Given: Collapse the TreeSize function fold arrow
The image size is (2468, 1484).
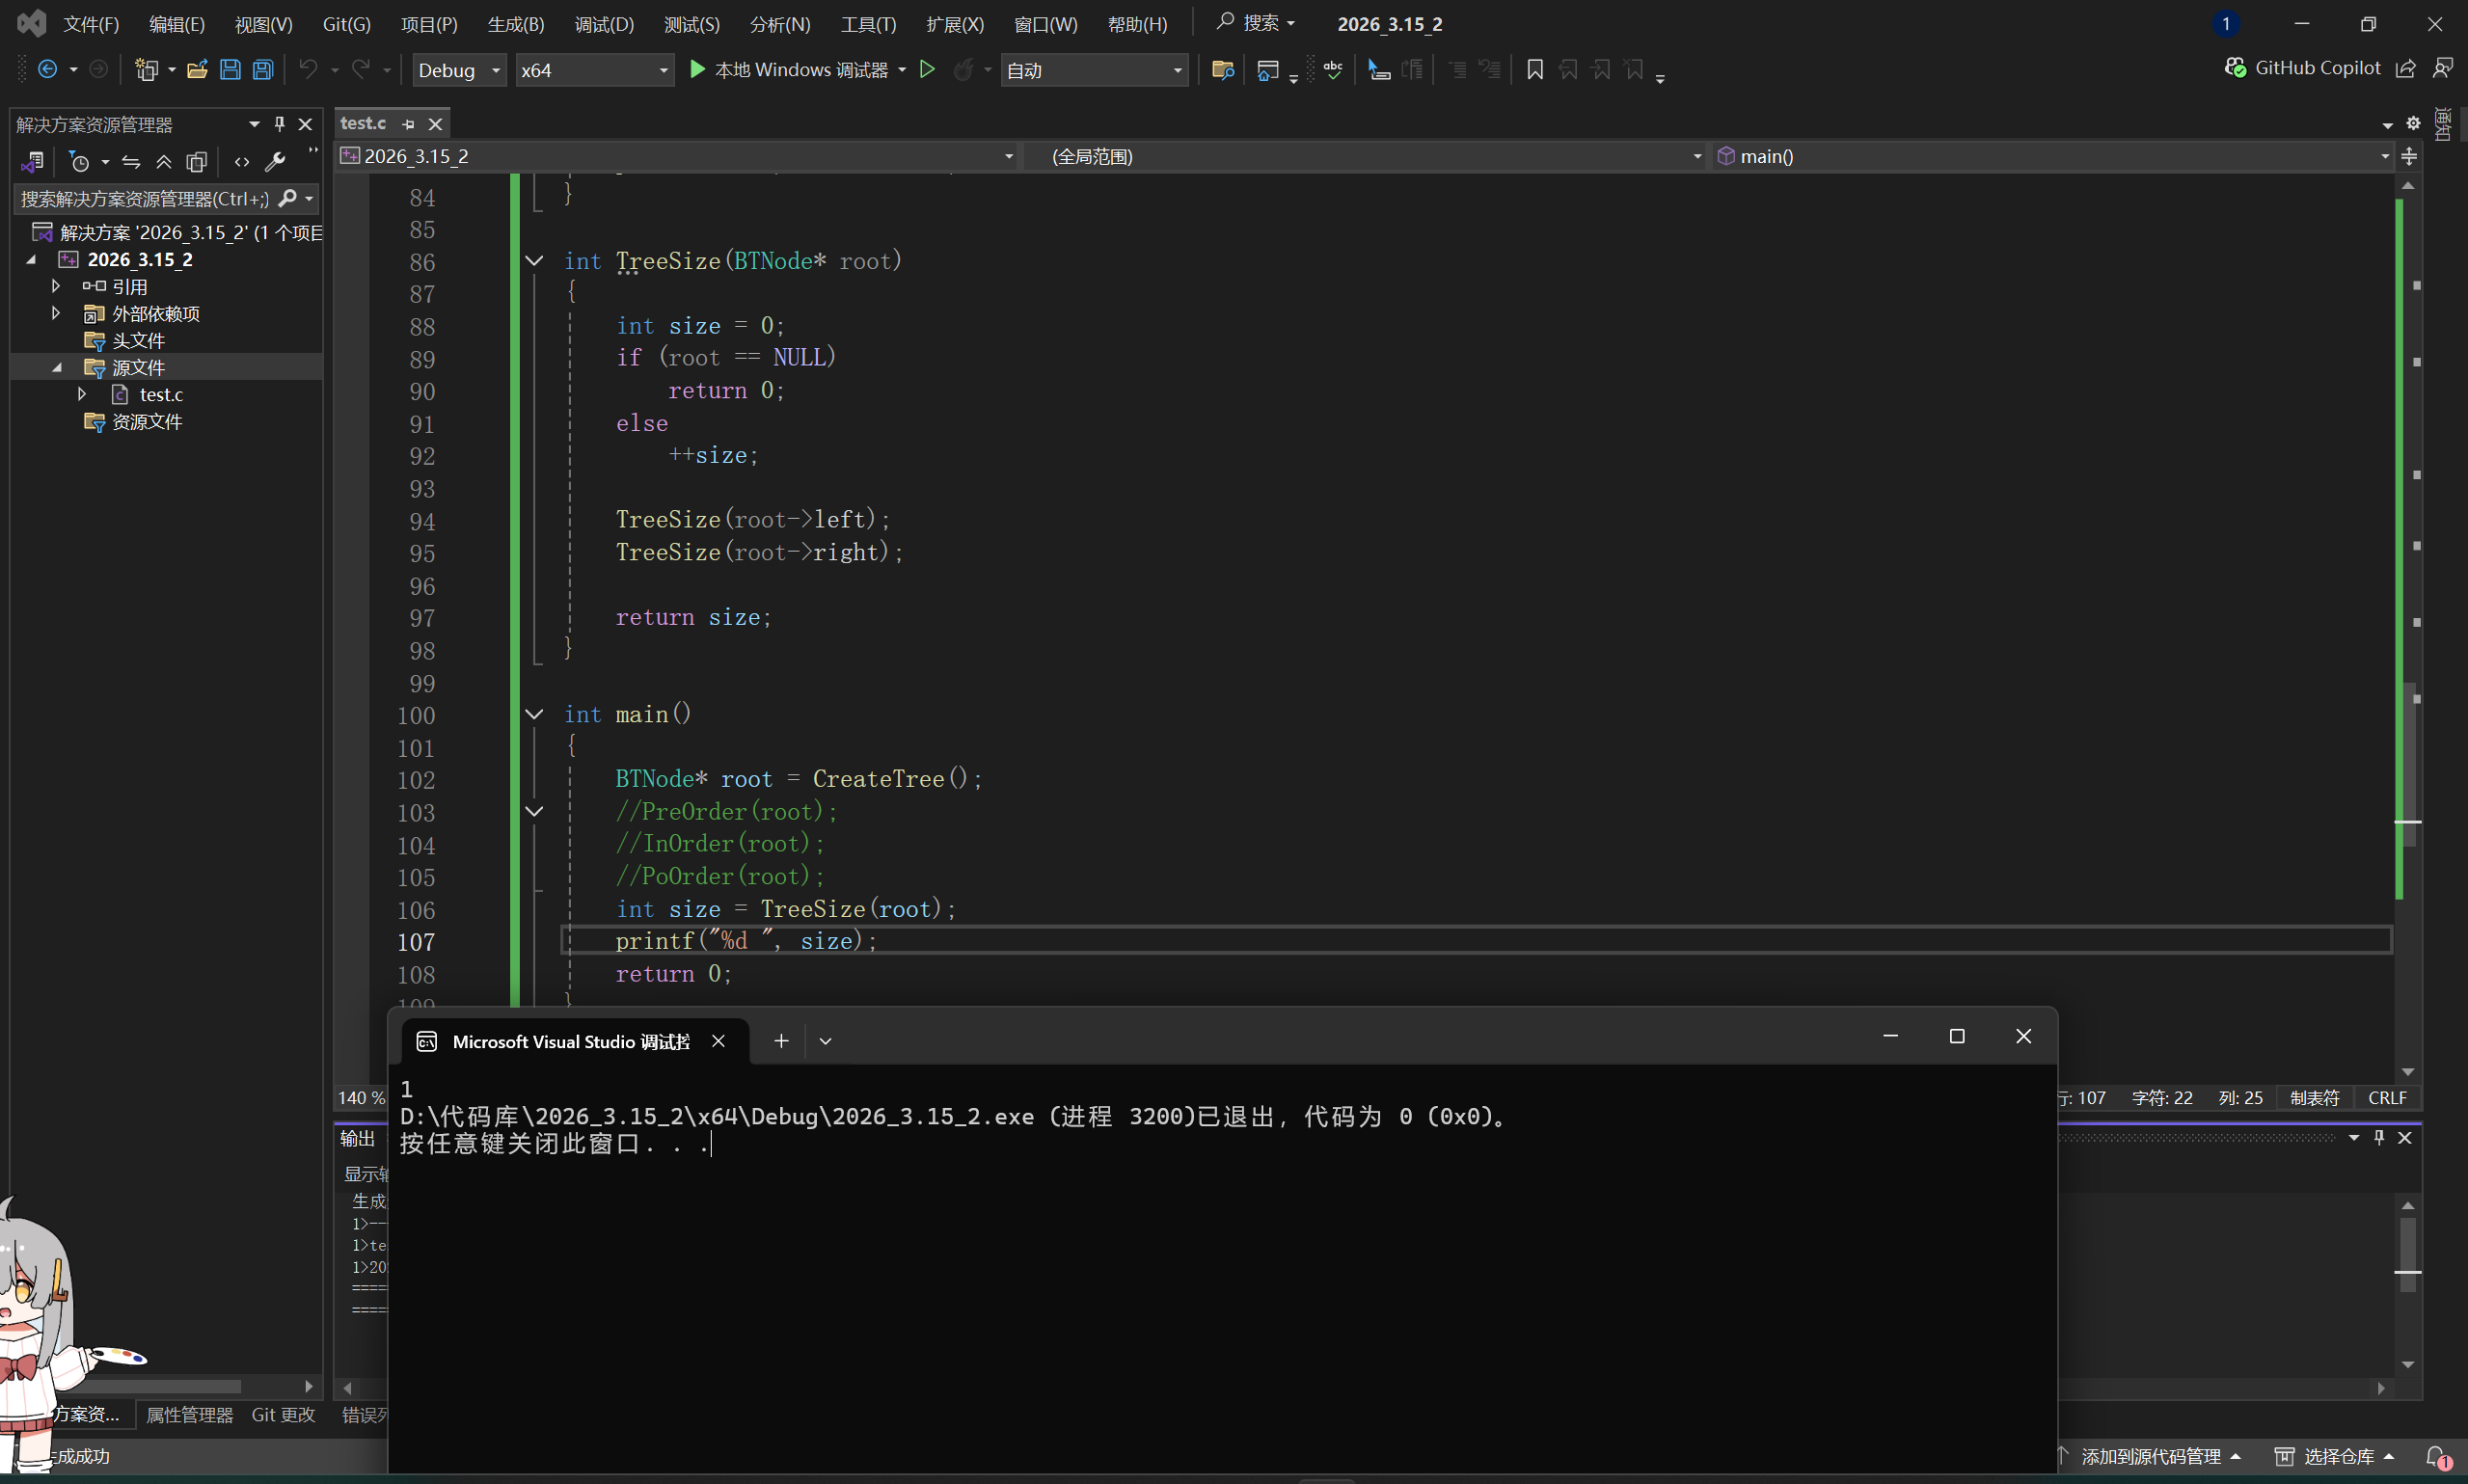Looking at the screenshot, I should (534, 261).
